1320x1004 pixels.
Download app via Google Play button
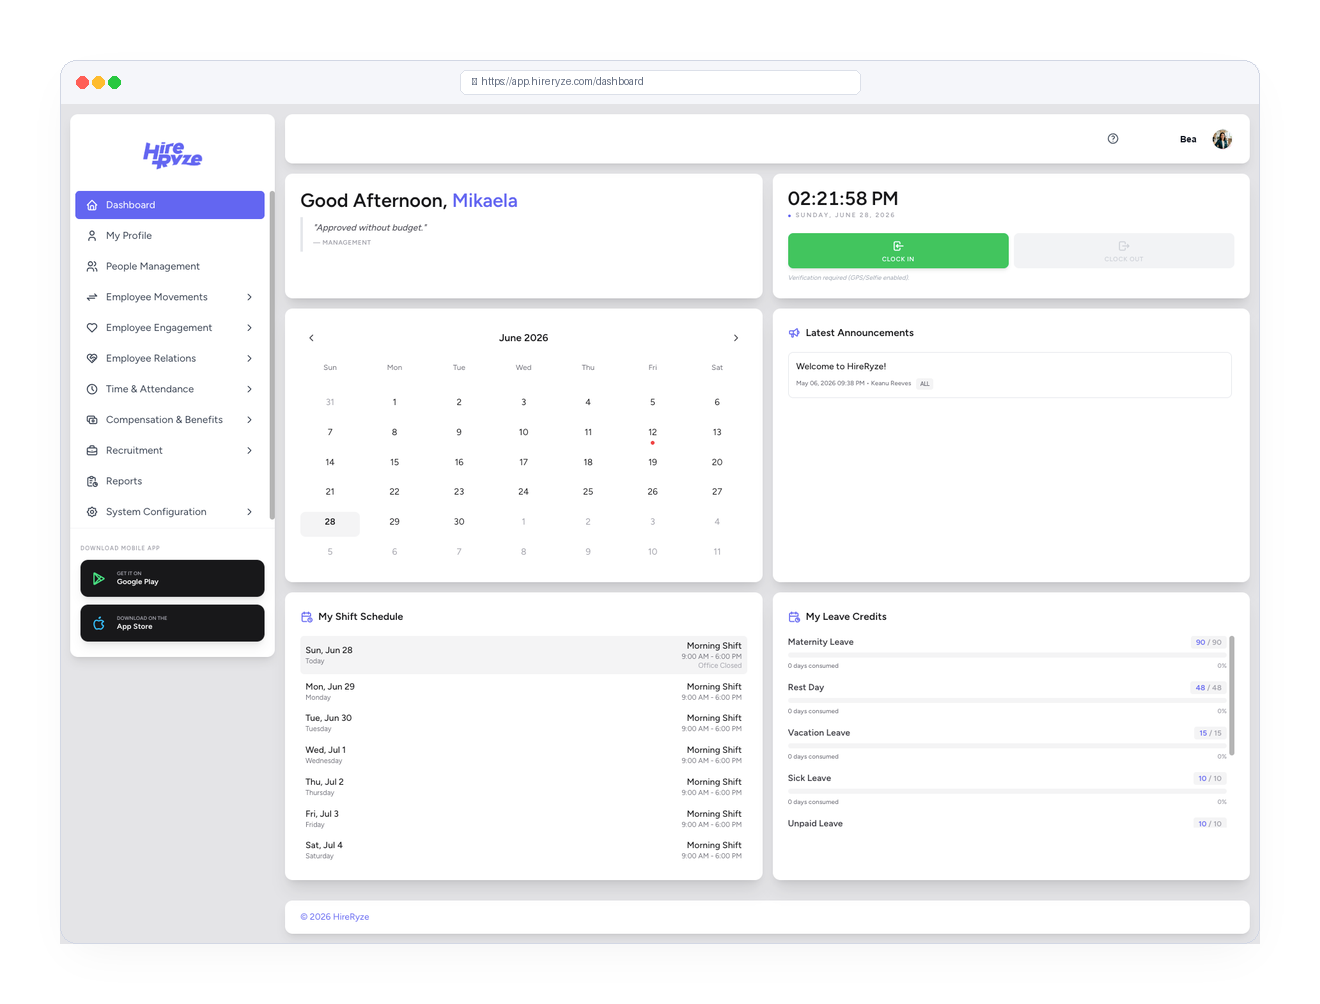[x=172, y=578]
